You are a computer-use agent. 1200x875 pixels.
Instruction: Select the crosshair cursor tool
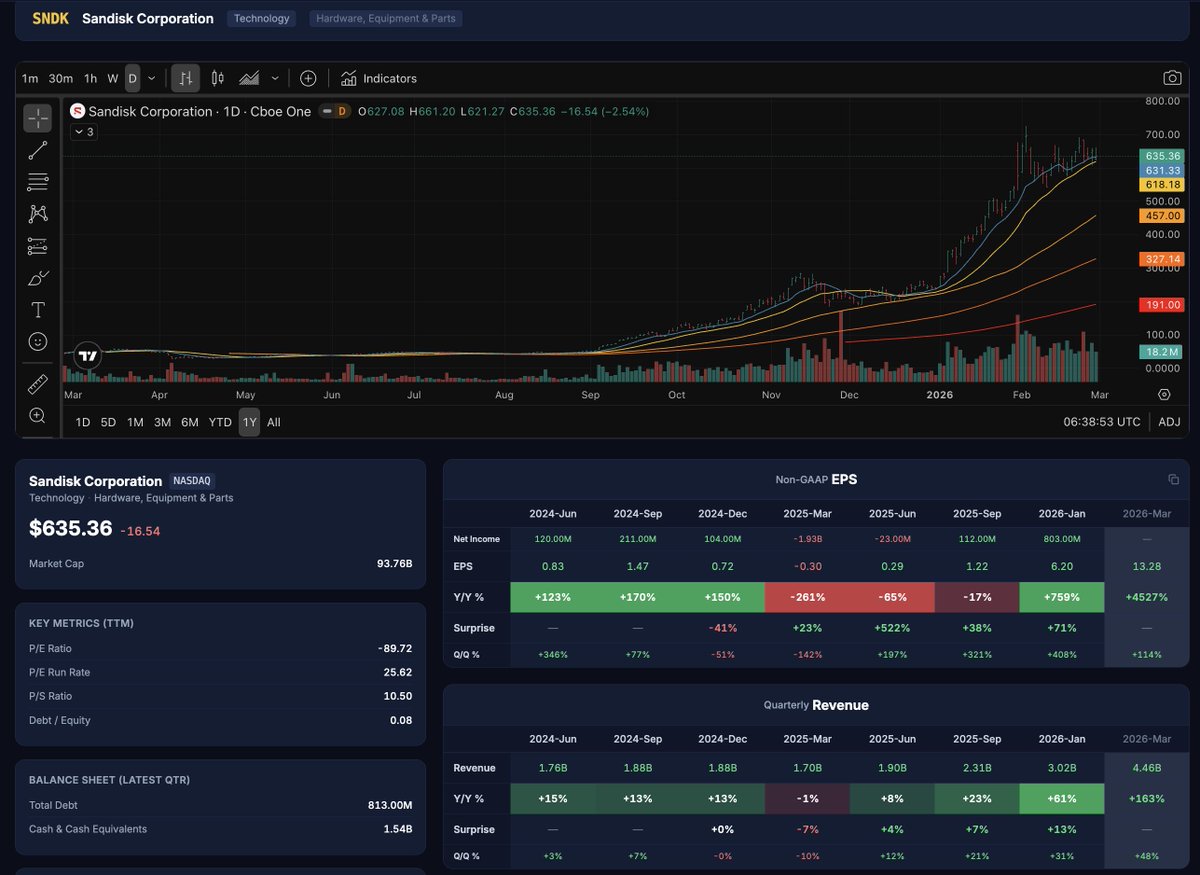click(37, 118)
